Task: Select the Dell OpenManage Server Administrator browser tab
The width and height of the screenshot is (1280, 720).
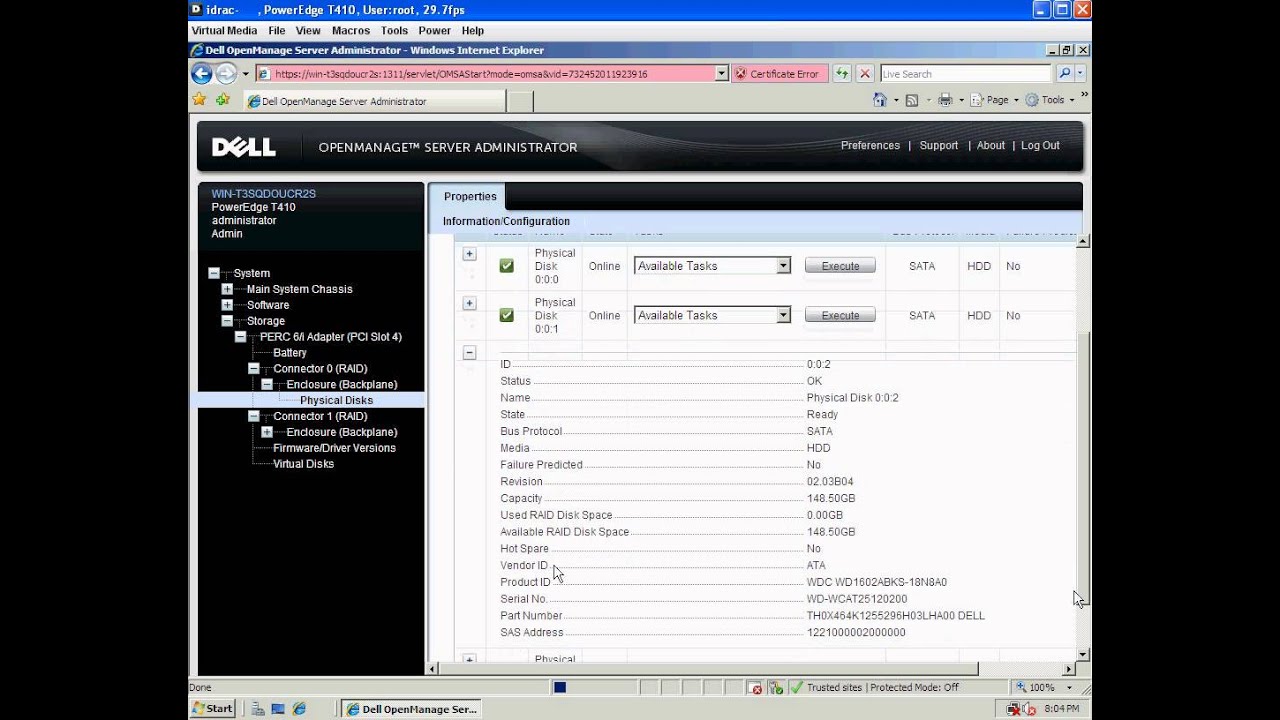Action: pyautogui.click(x=374, y=101)
